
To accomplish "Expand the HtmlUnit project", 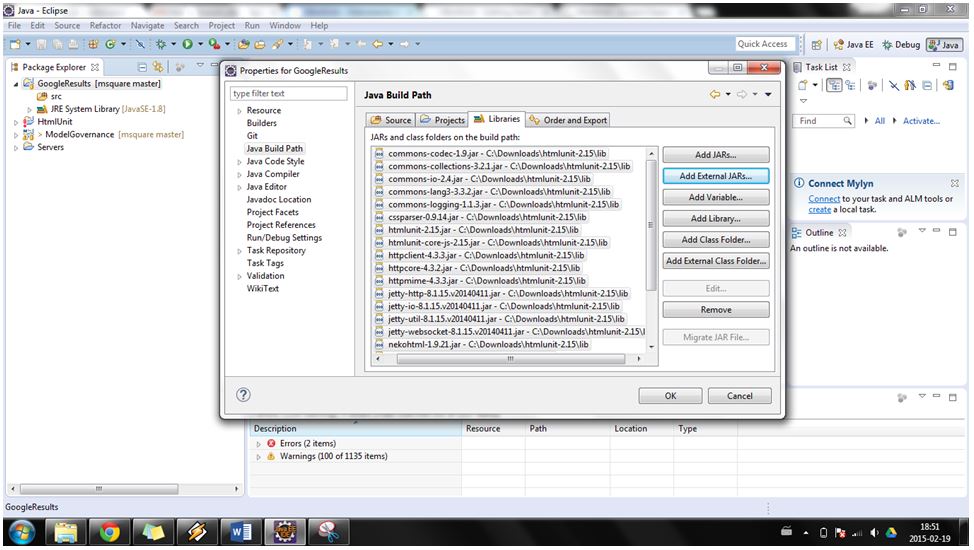I will click(x=16, y=122).
